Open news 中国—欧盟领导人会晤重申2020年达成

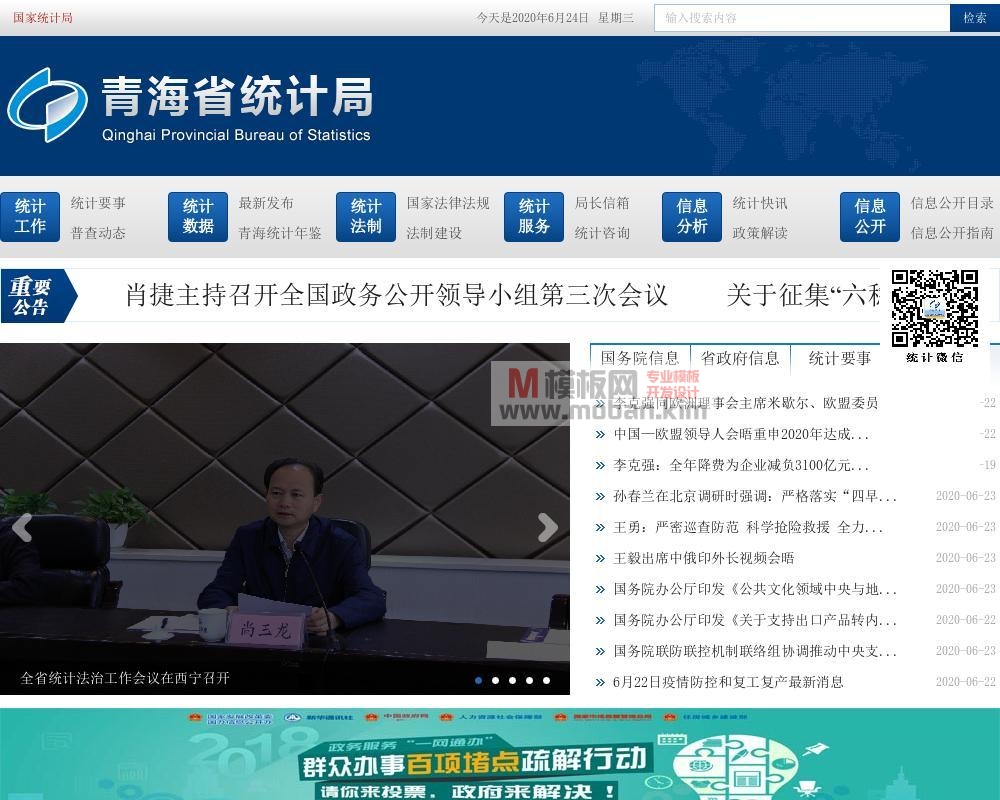(741, 434)
